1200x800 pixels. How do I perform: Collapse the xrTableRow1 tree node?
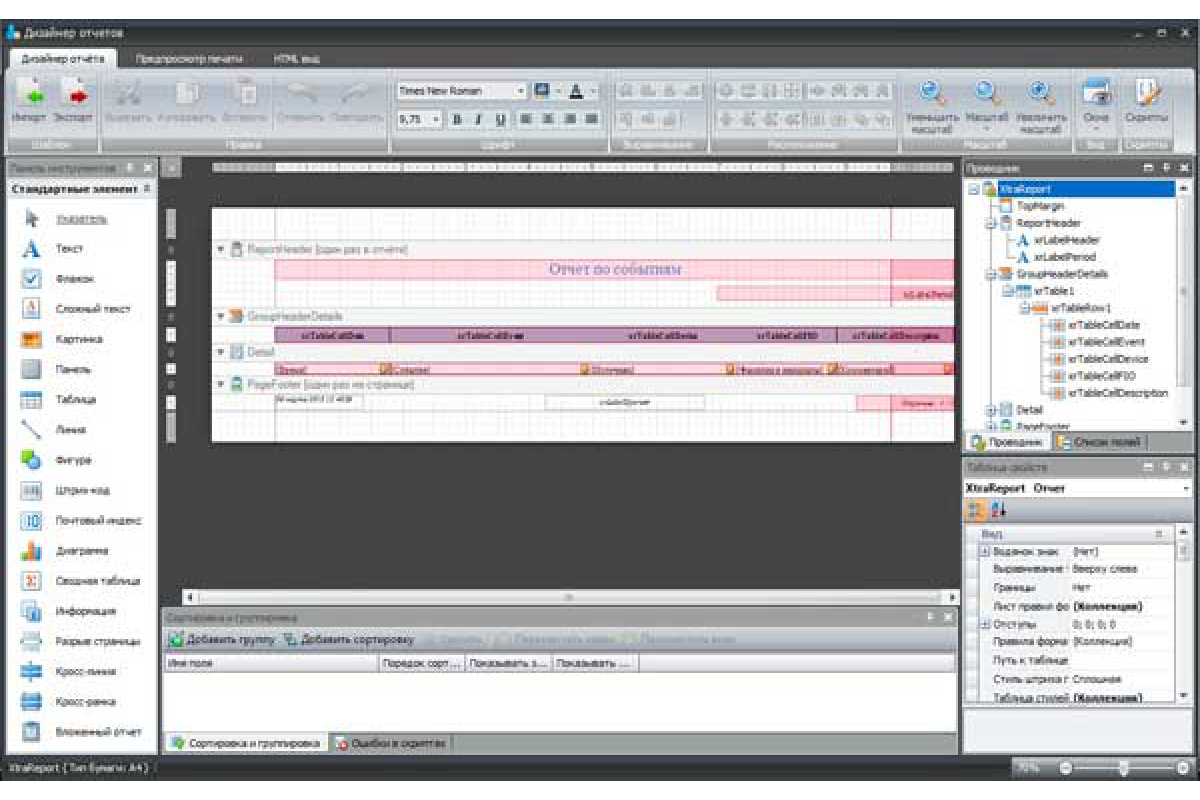click(1025, 308)
